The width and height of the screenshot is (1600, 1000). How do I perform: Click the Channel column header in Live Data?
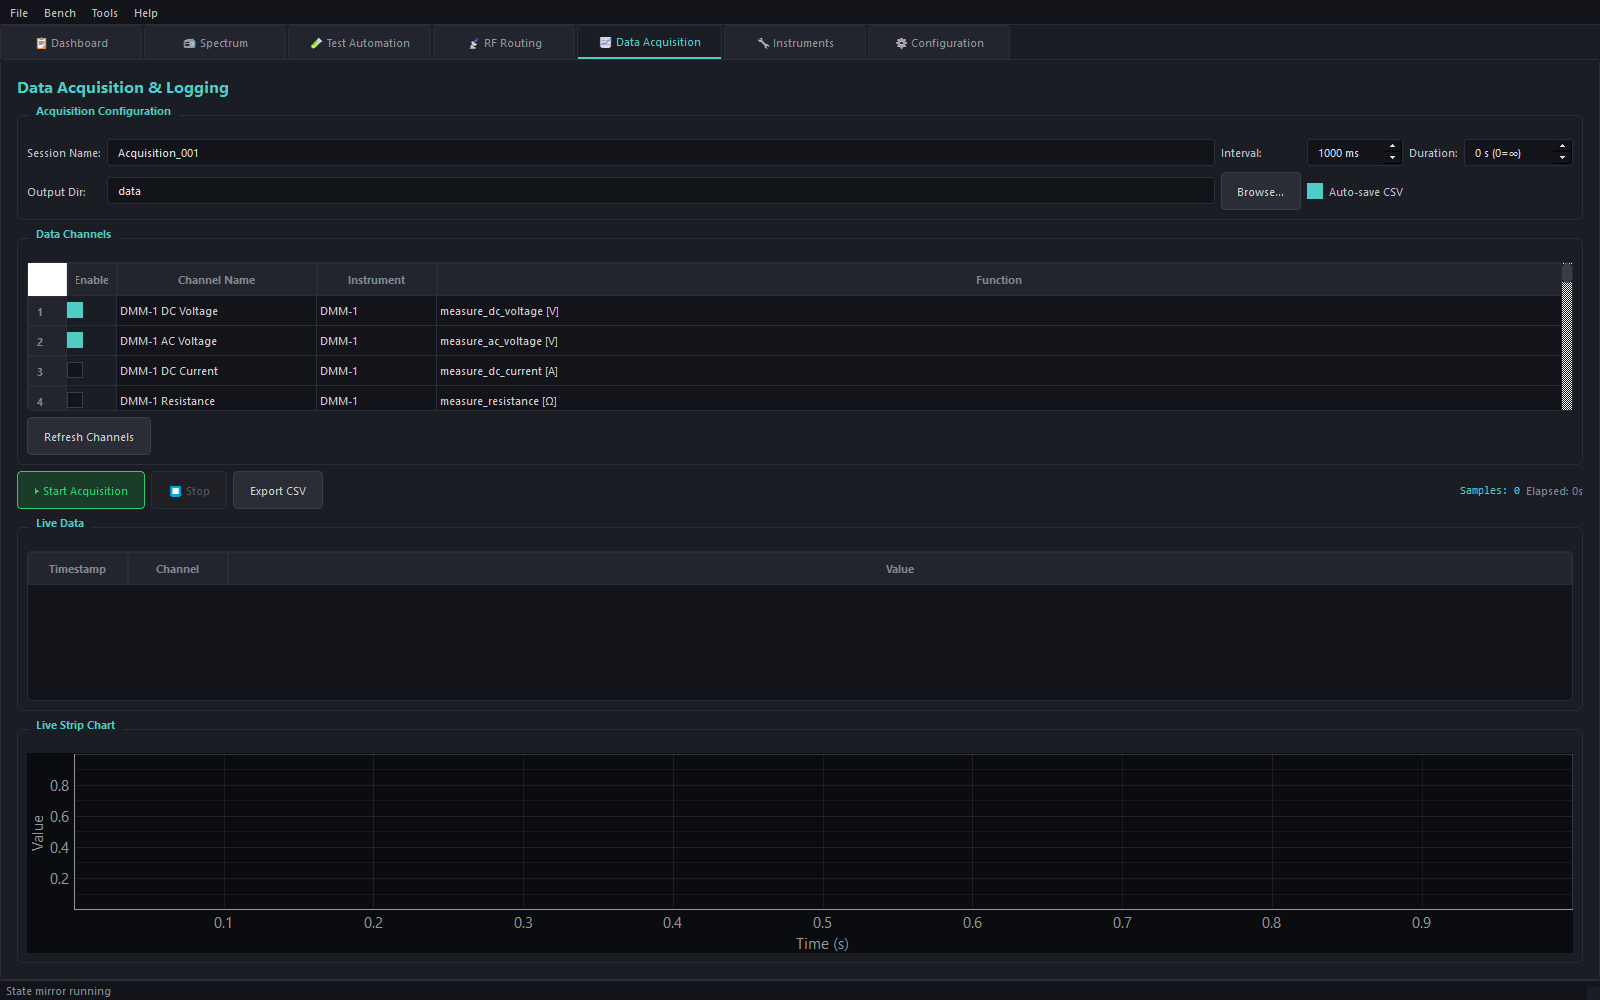[x=178, y=569]
